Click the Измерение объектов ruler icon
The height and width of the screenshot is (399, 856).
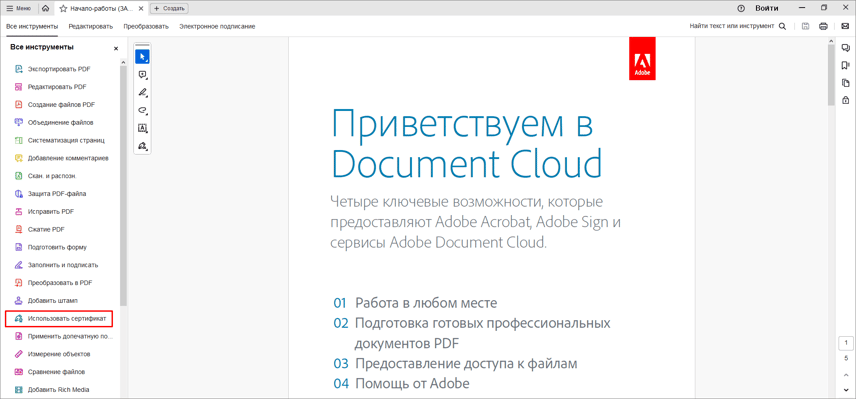pos(19,354)
